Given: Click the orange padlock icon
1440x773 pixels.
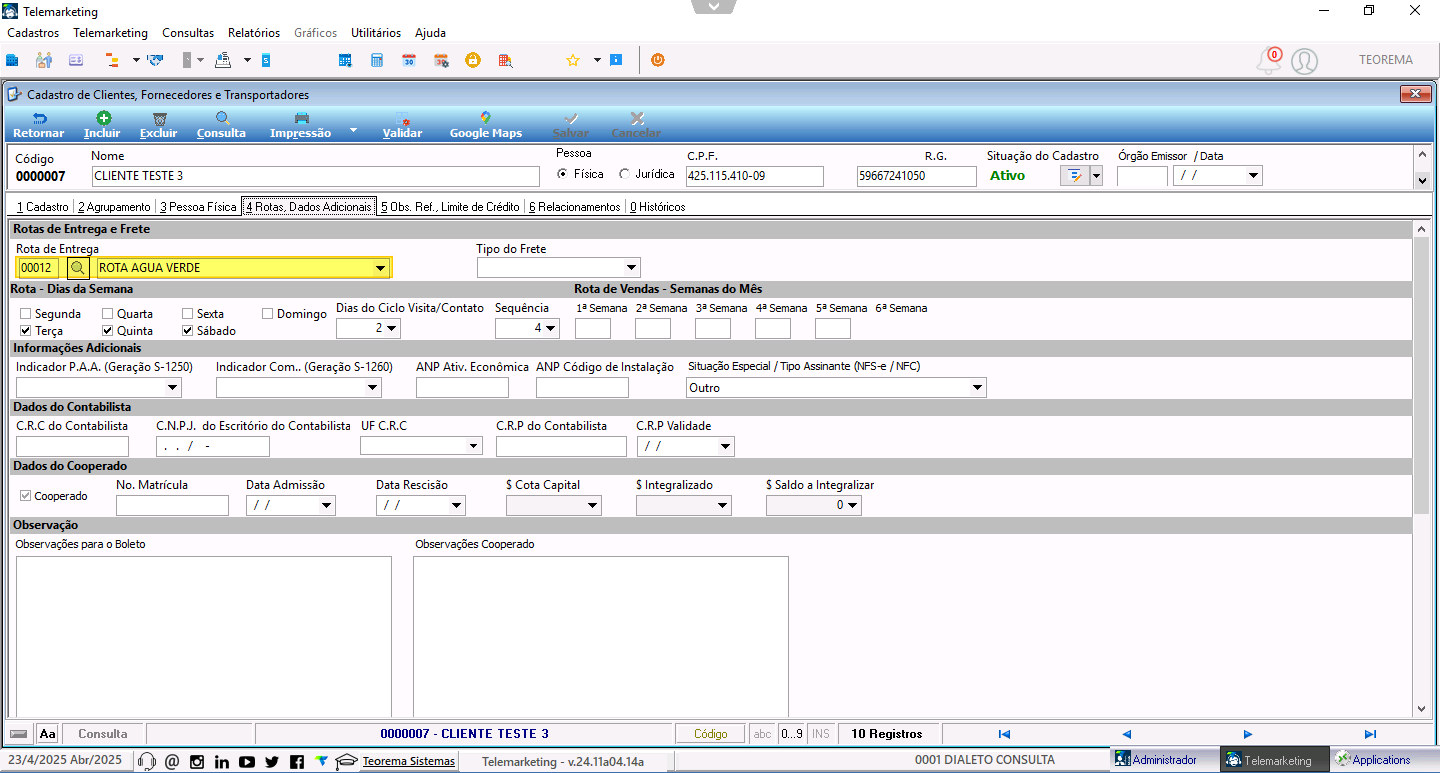Looking at the screenshot, I should click(472, 60).
